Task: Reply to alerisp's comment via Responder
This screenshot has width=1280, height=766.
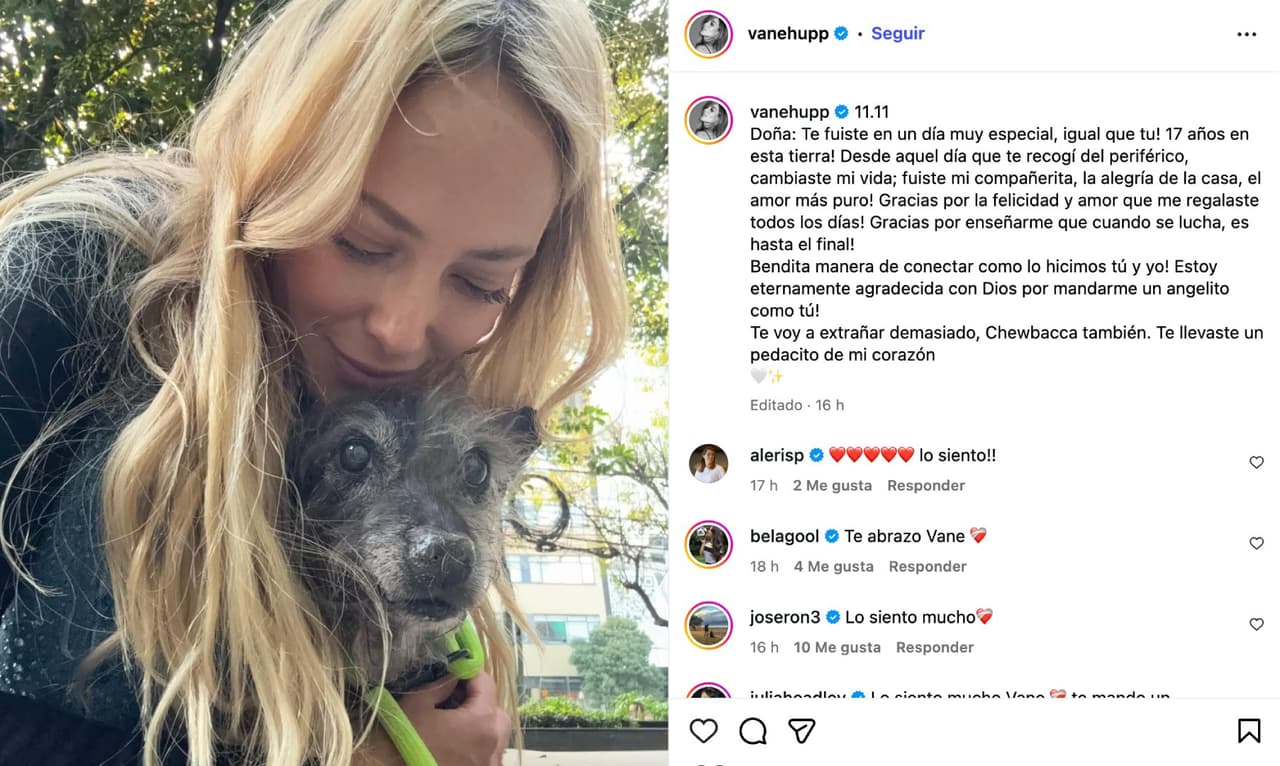Action: tap(926, 485)
